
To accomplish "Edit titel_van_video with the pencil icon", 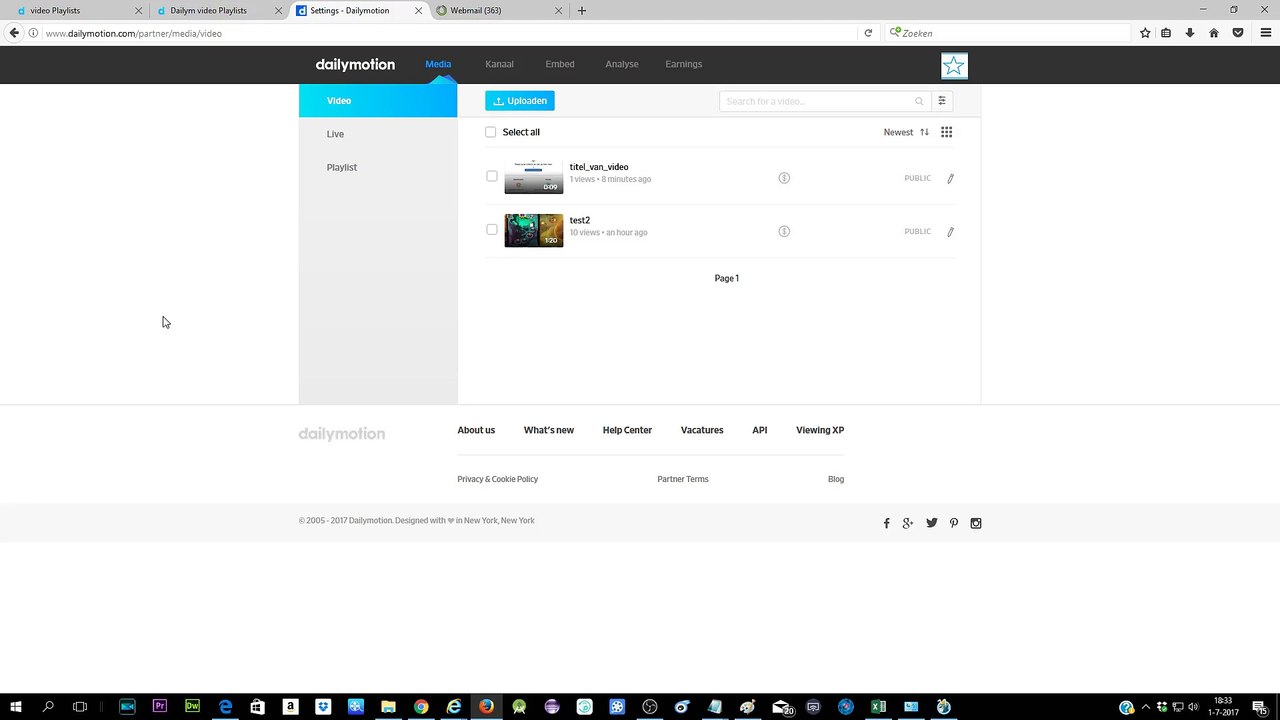I will (x=950, y=178).
